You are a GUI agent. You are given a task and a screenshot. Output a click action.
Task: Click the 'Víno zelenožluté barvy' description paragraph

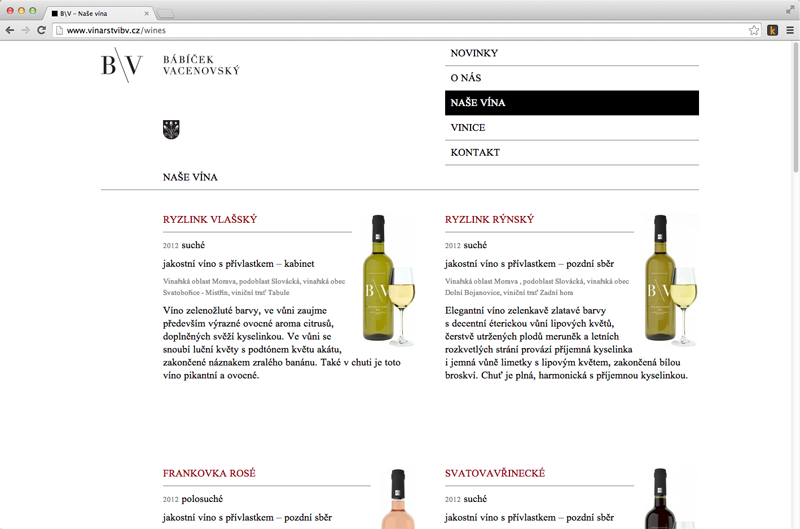(282, 343)
